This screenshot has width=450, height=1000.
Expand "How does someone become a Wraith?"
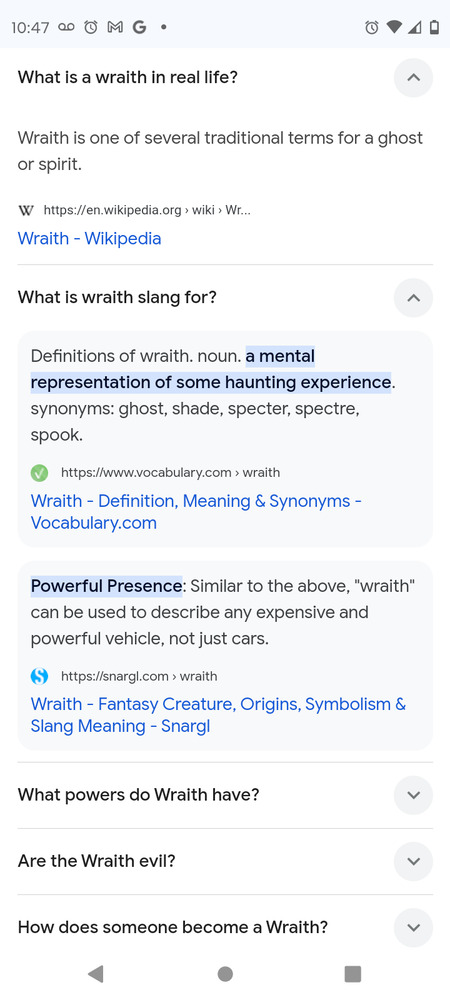[413, 927]
